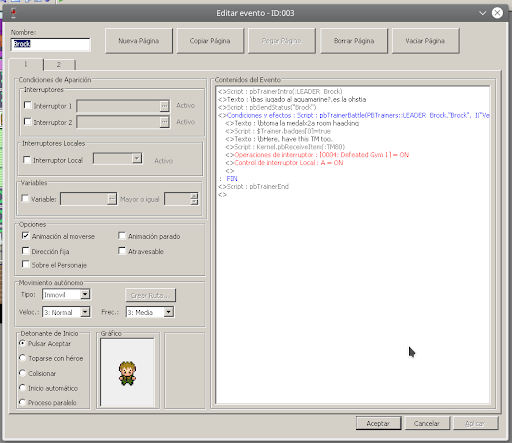
Task: Switch to page tab 1
Action: click(26, 64)
